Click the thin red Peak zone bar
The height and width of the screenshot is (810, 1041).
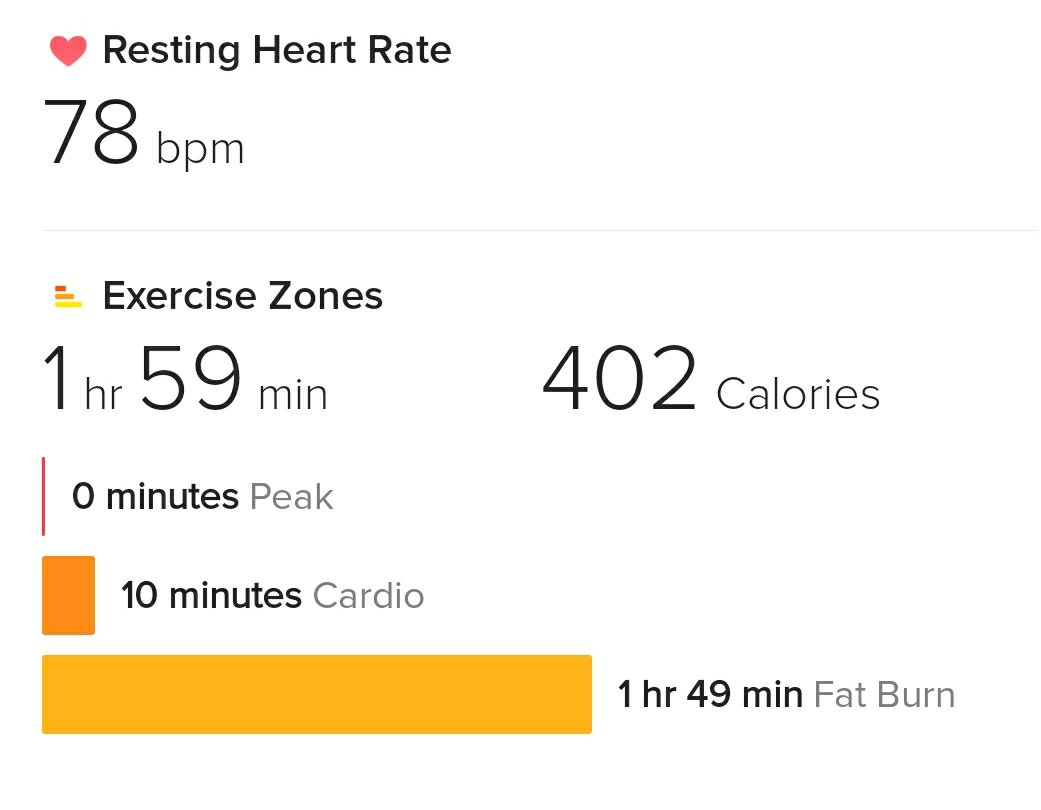coord(43,496)
